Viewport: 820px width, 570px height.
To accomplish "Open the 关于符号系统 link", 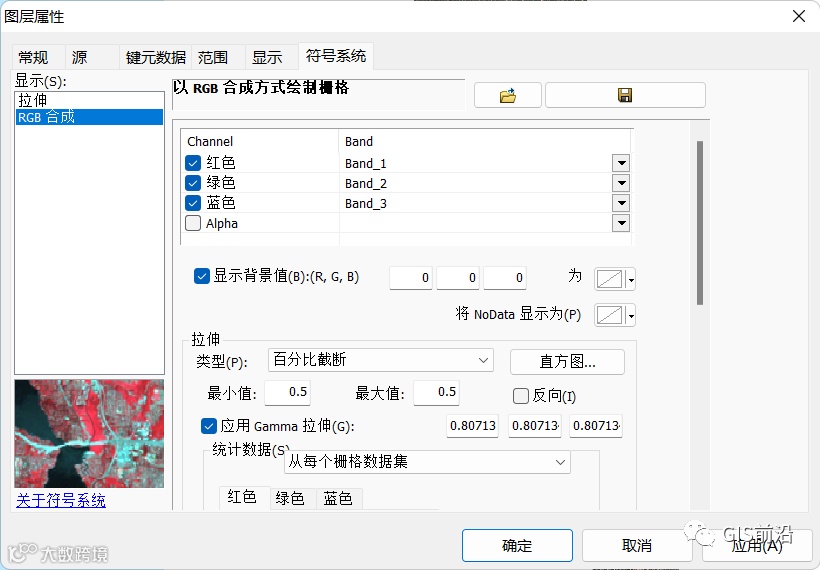I will (x=61, y=500).
